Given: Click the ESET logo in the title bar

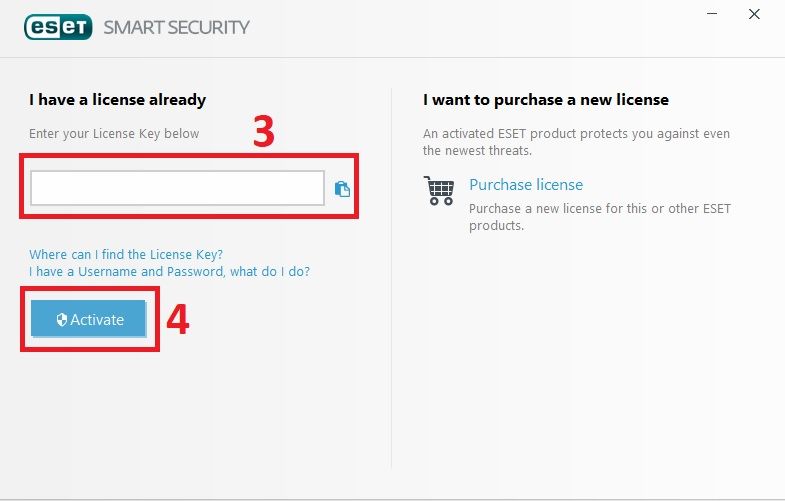Looking at the screenshot, I should tap(58, 26).
